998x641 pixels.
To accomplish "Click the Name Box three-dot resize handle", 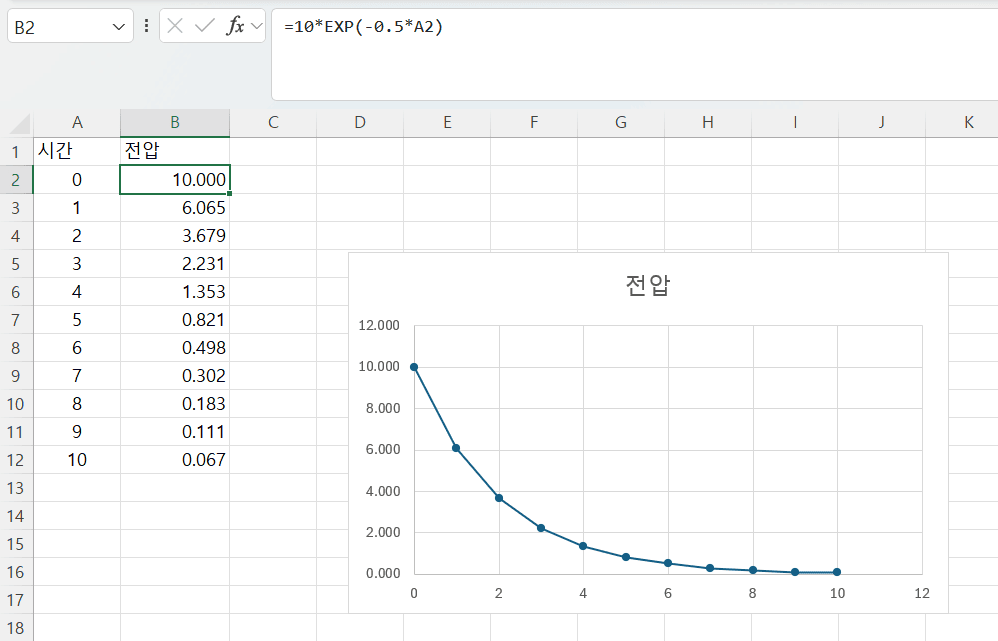I will [x=147, y=27].
